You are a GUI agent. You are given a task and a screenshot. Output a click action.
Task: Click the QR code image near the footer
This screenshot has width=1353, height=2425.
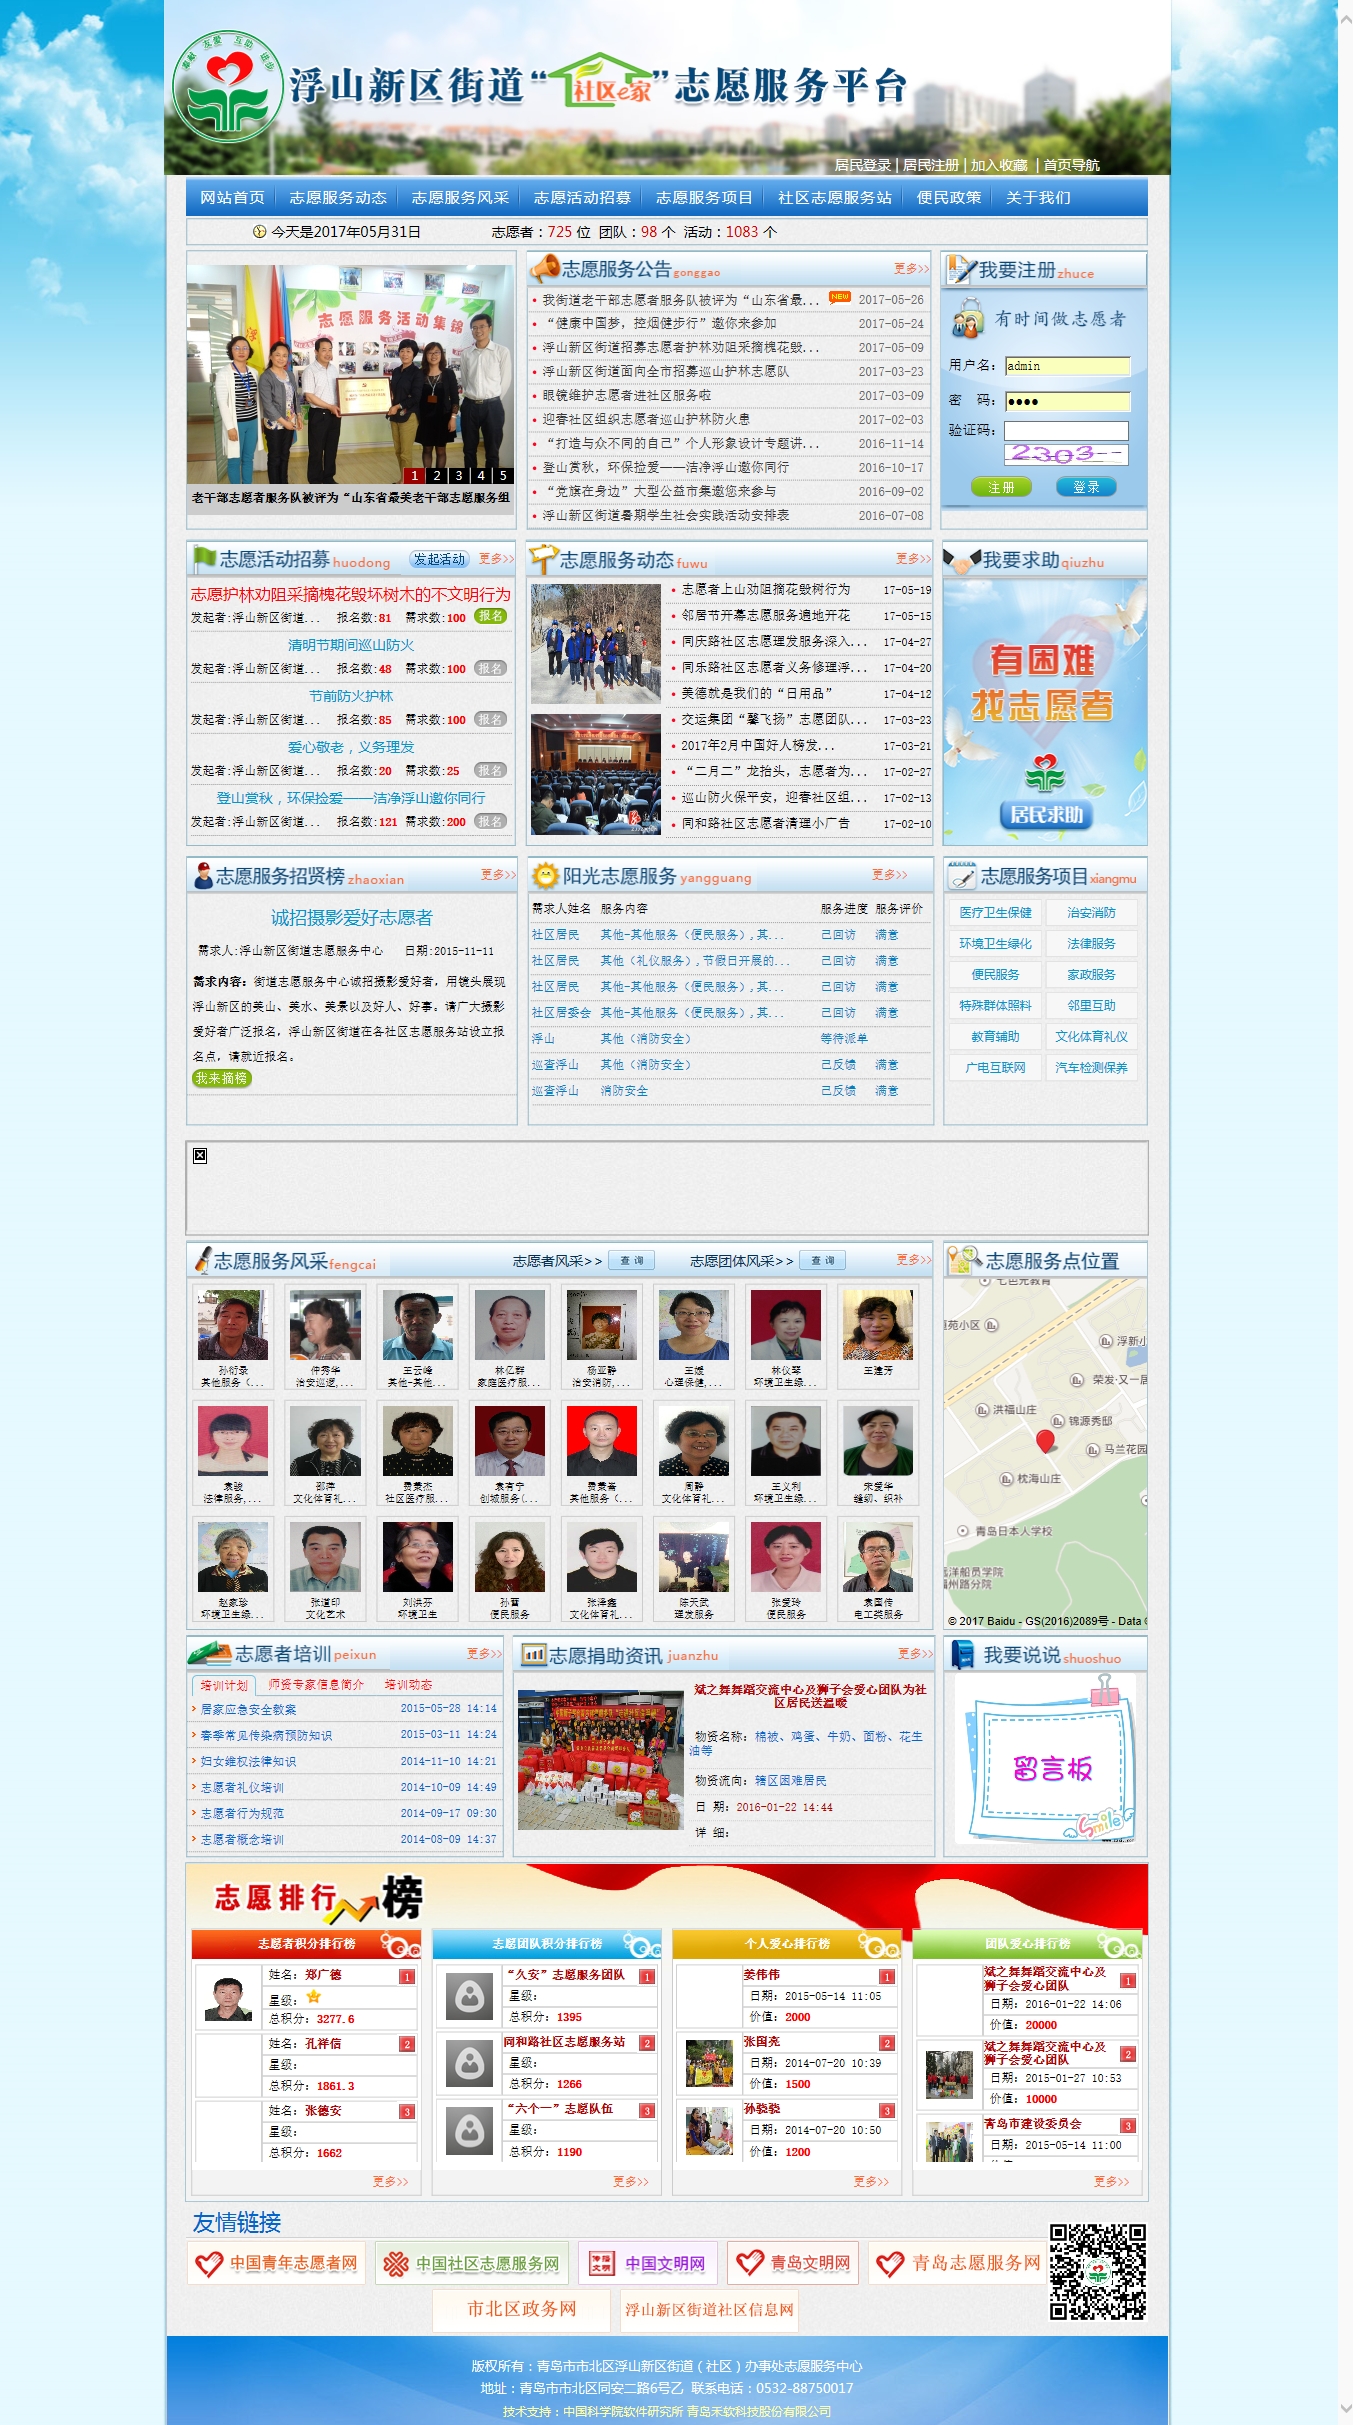coord(1096,2271)
